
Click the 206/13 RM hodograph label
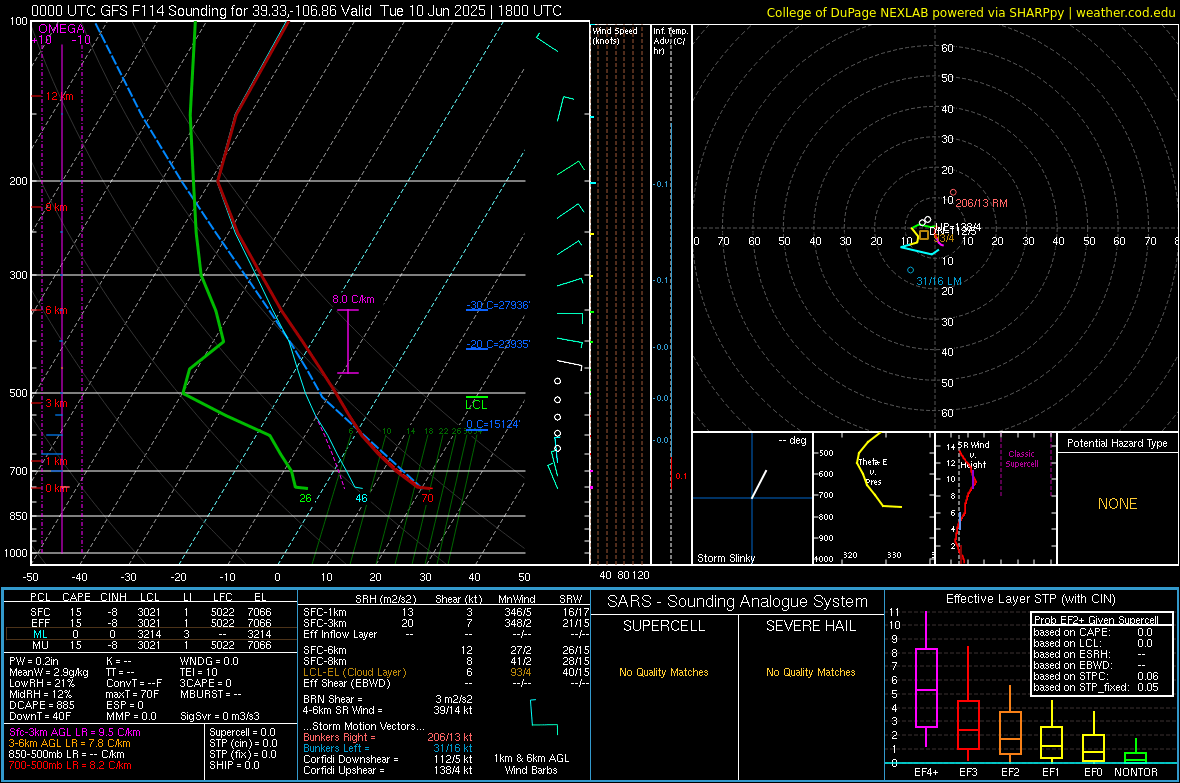tap(981, 203)
